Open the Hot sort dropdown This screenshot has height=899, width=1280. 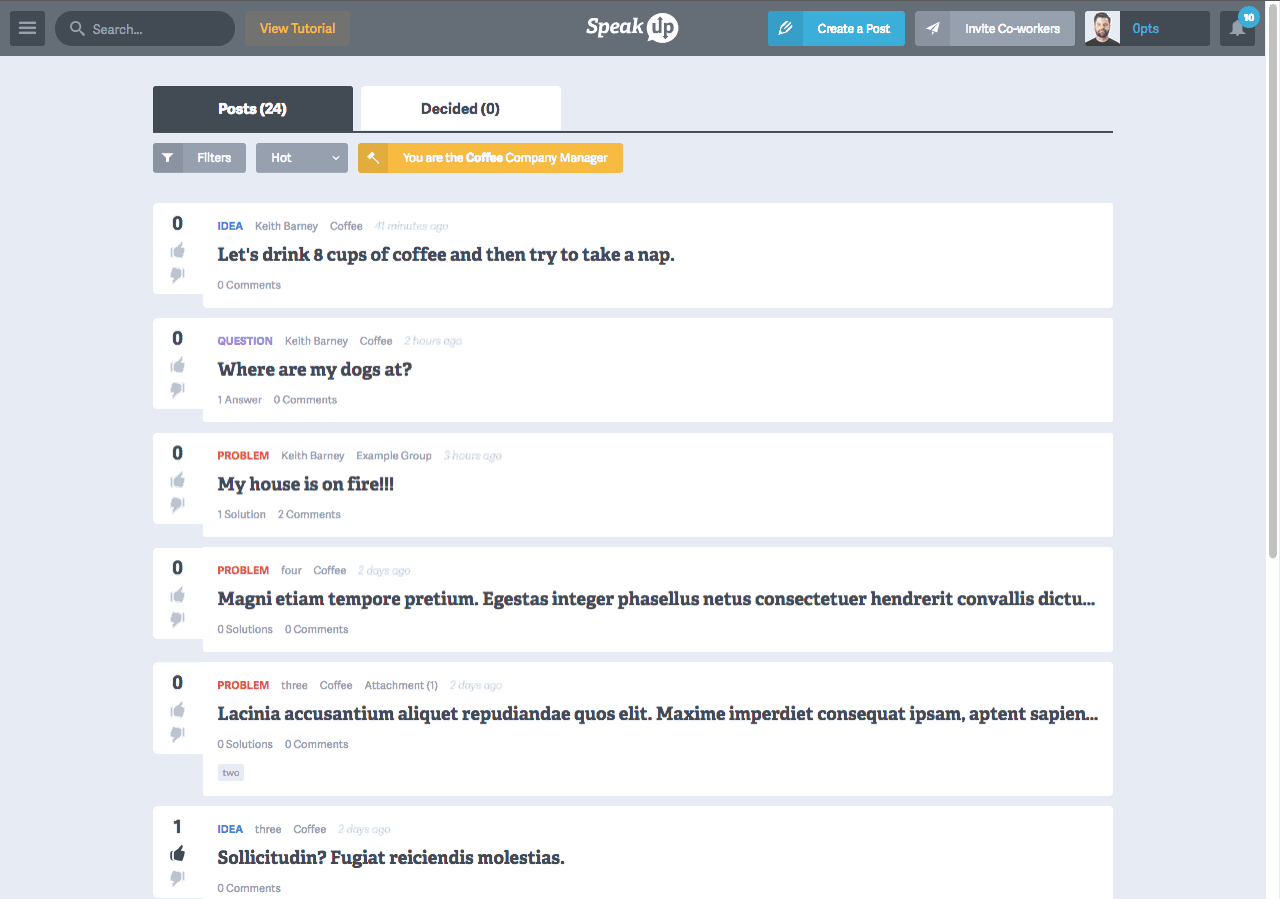tap(301, 158)
